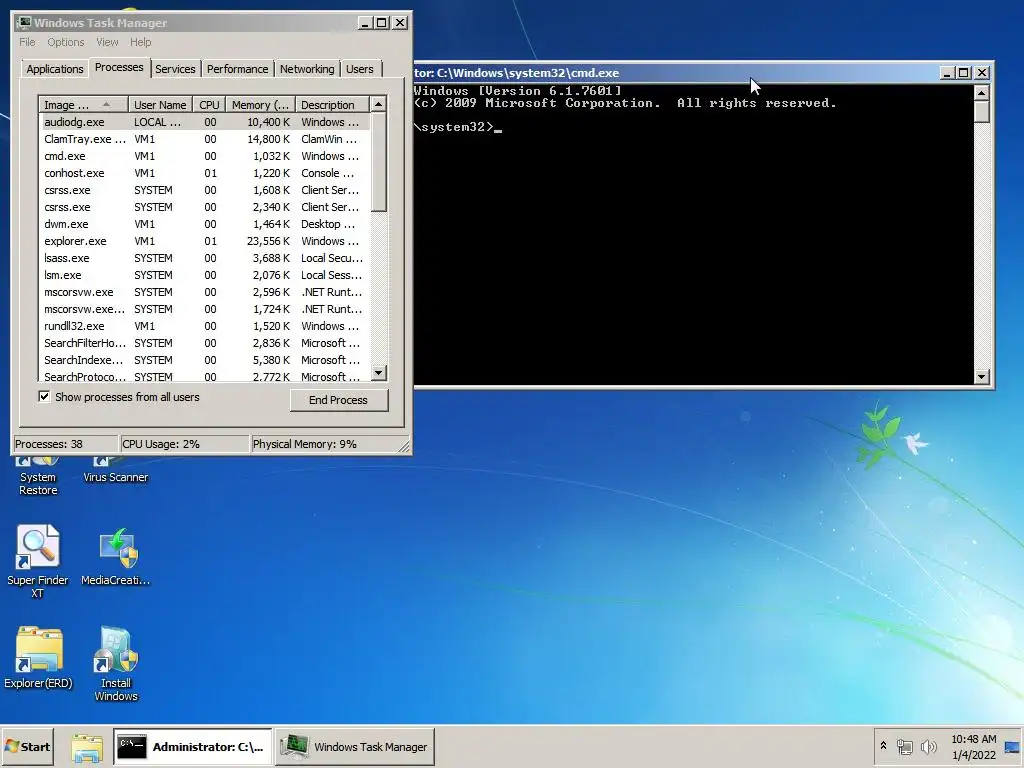
Task: Click the 23,556 K memory value
Action: pyautogui.click(x=268, y=241)
